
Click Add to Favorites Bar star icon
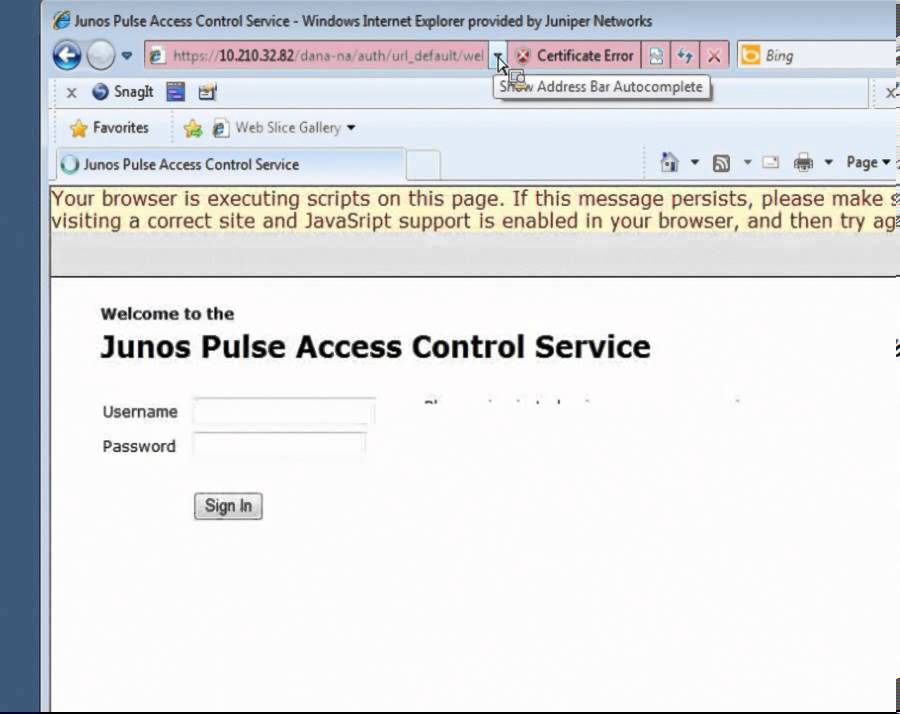(x=193, y=128)
